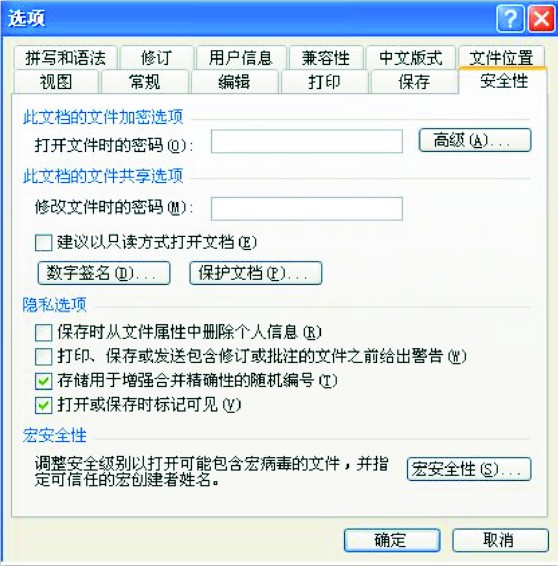
Task: Open 数字签名(D)... dialog
Action: coord(104,273)
